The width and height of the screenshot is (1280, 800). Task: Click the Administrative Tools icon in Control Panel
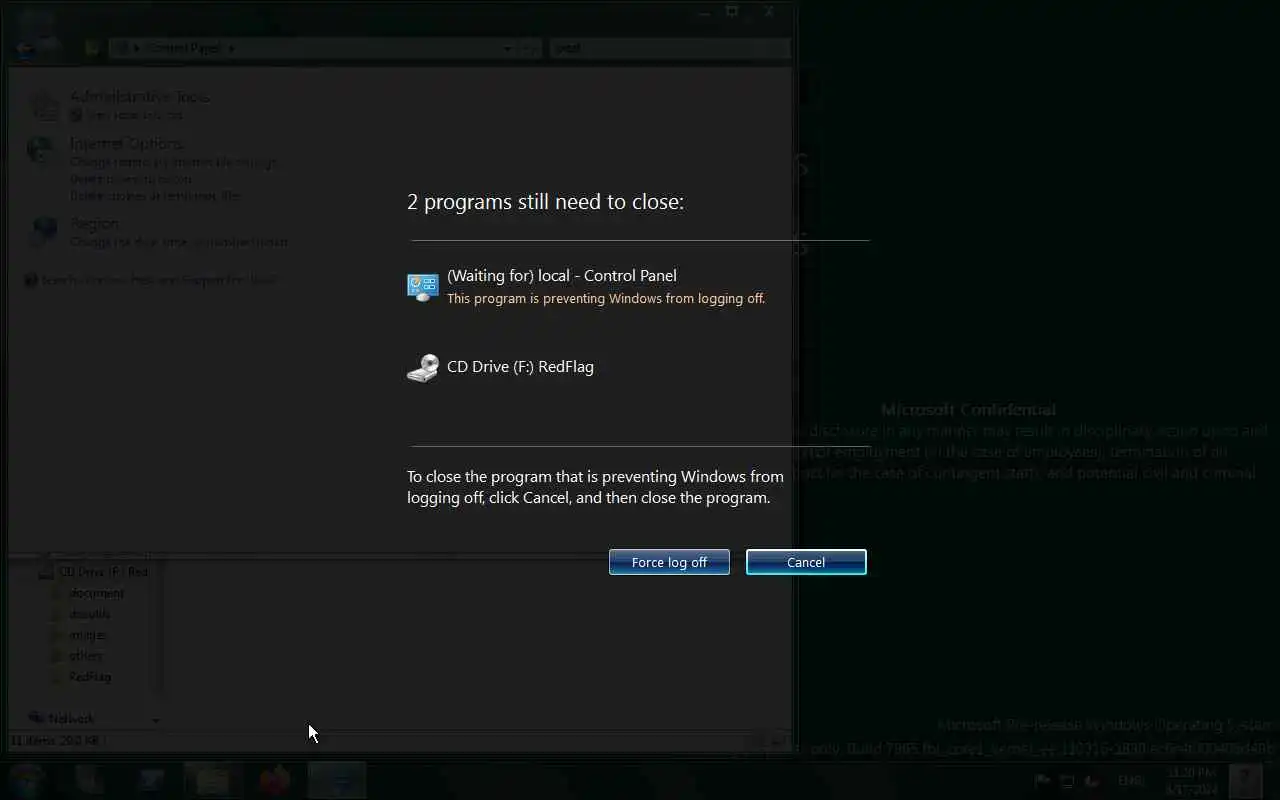[x=43, y=105]
